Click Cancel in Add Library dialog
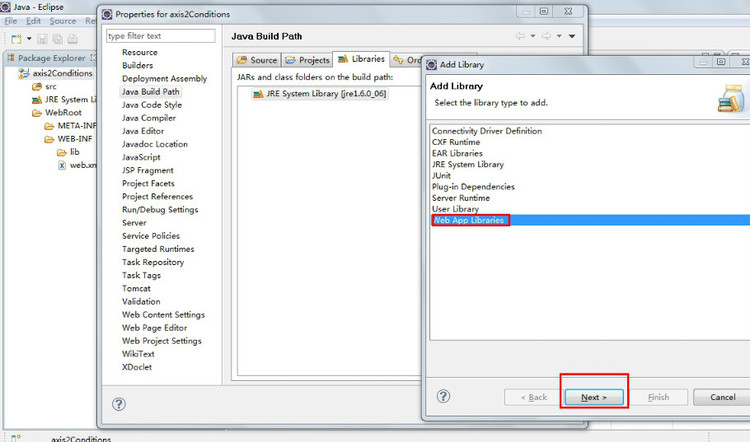The height and width of the screenshot is (442, 750). coord(722,397)
